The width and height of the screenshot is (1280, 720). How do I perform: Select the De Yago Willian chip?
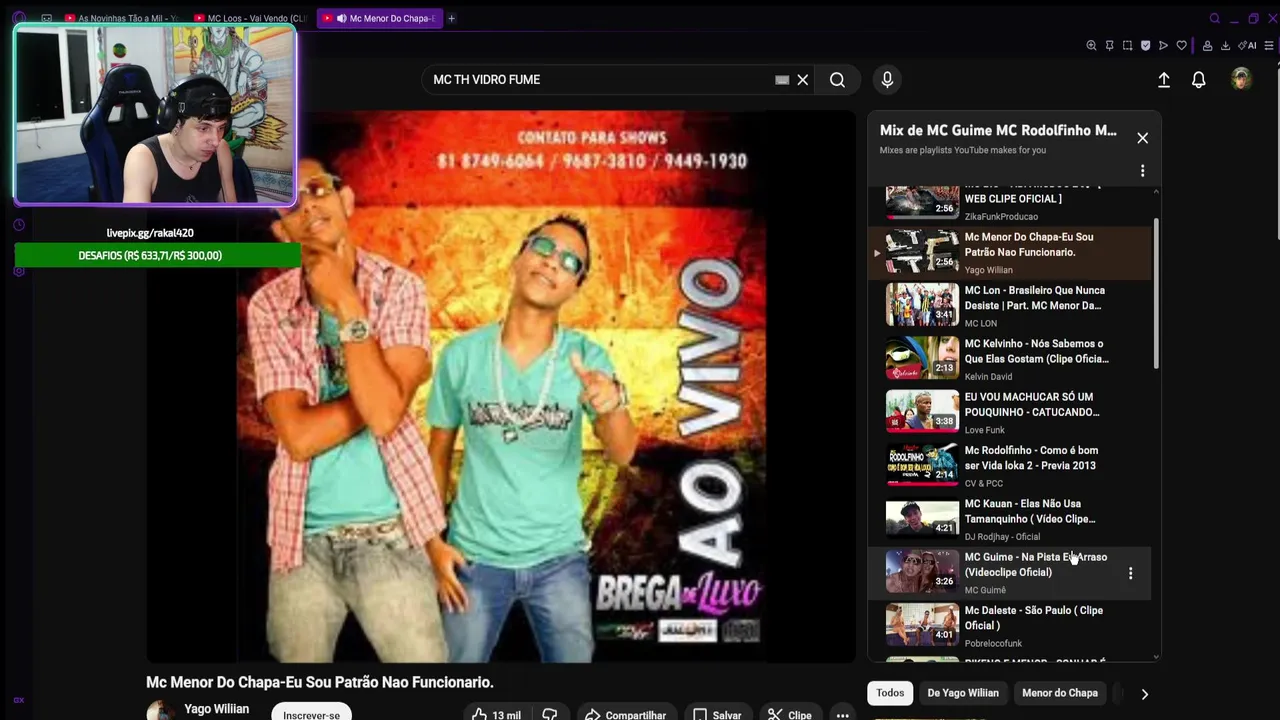click(963, 693)
